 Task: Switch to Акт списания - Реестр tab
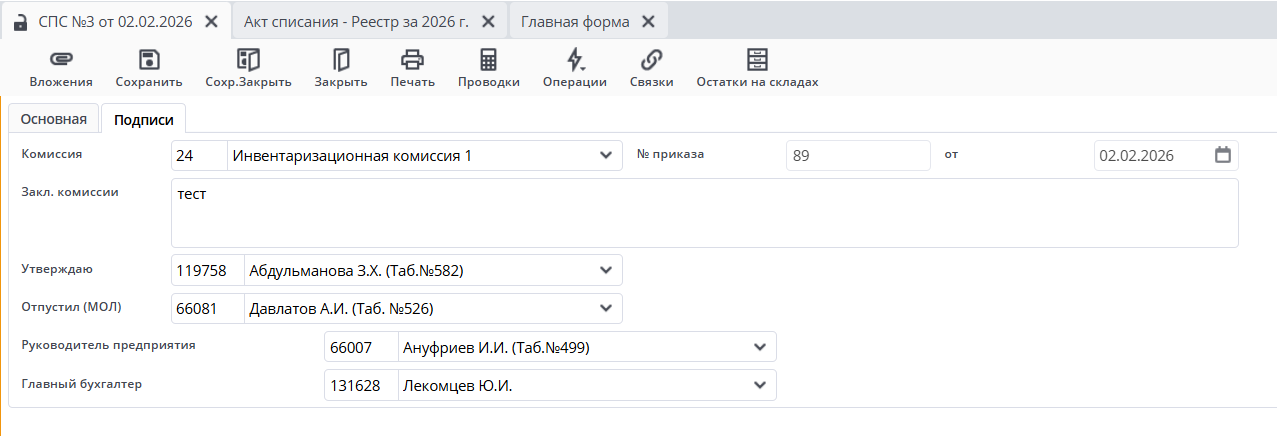[x=356, y=22]
